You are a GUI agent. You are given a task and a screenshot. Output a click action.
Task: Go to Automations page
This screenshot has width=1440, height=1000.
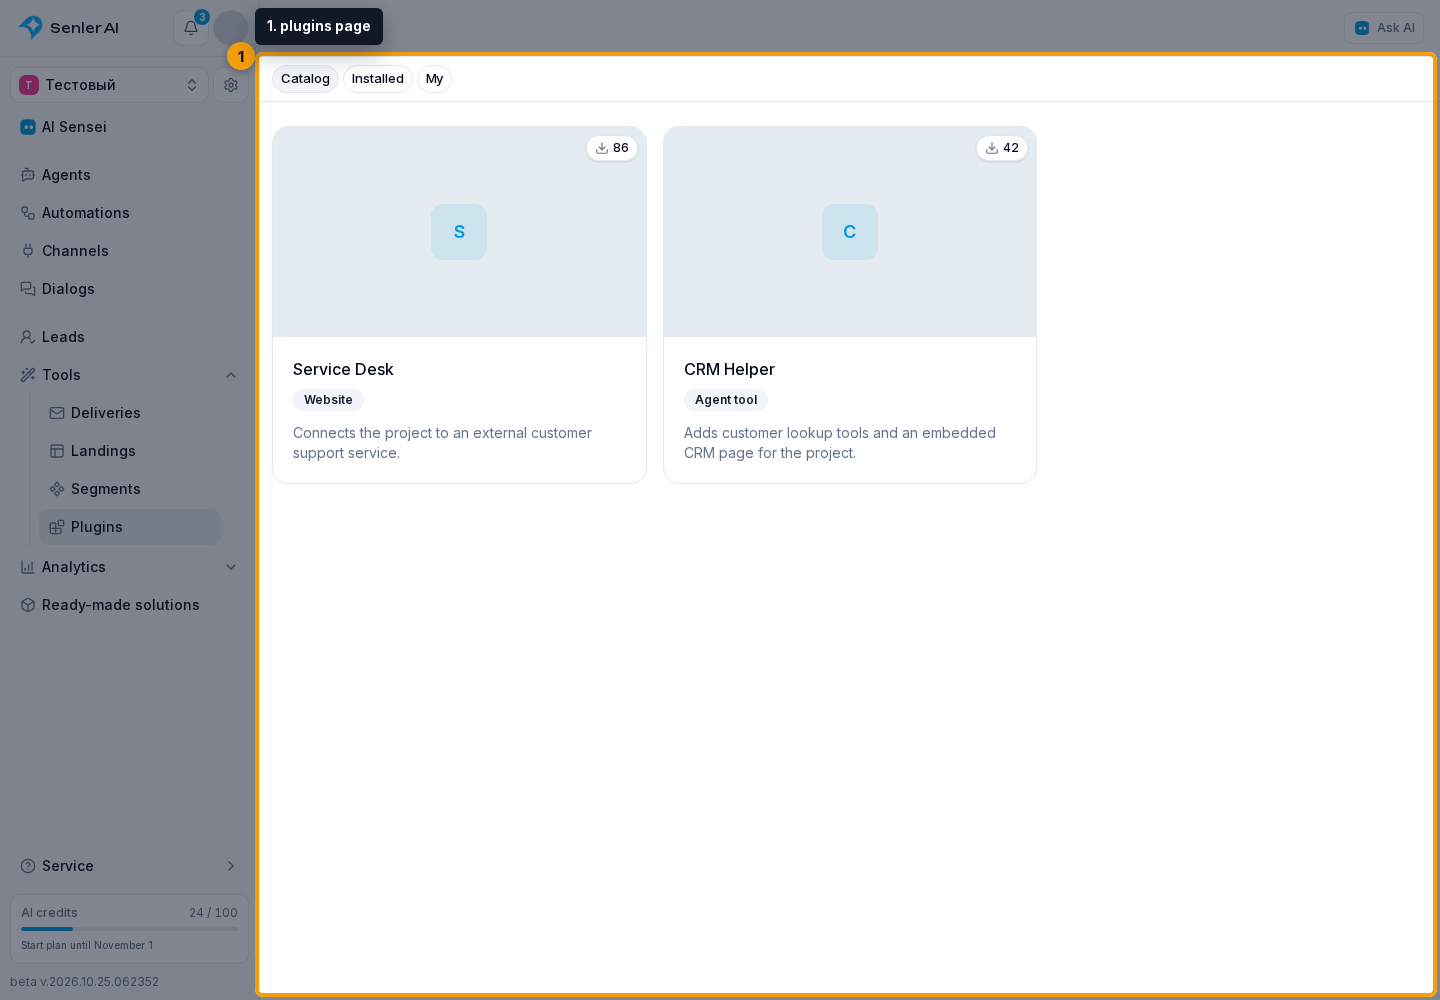86,213
